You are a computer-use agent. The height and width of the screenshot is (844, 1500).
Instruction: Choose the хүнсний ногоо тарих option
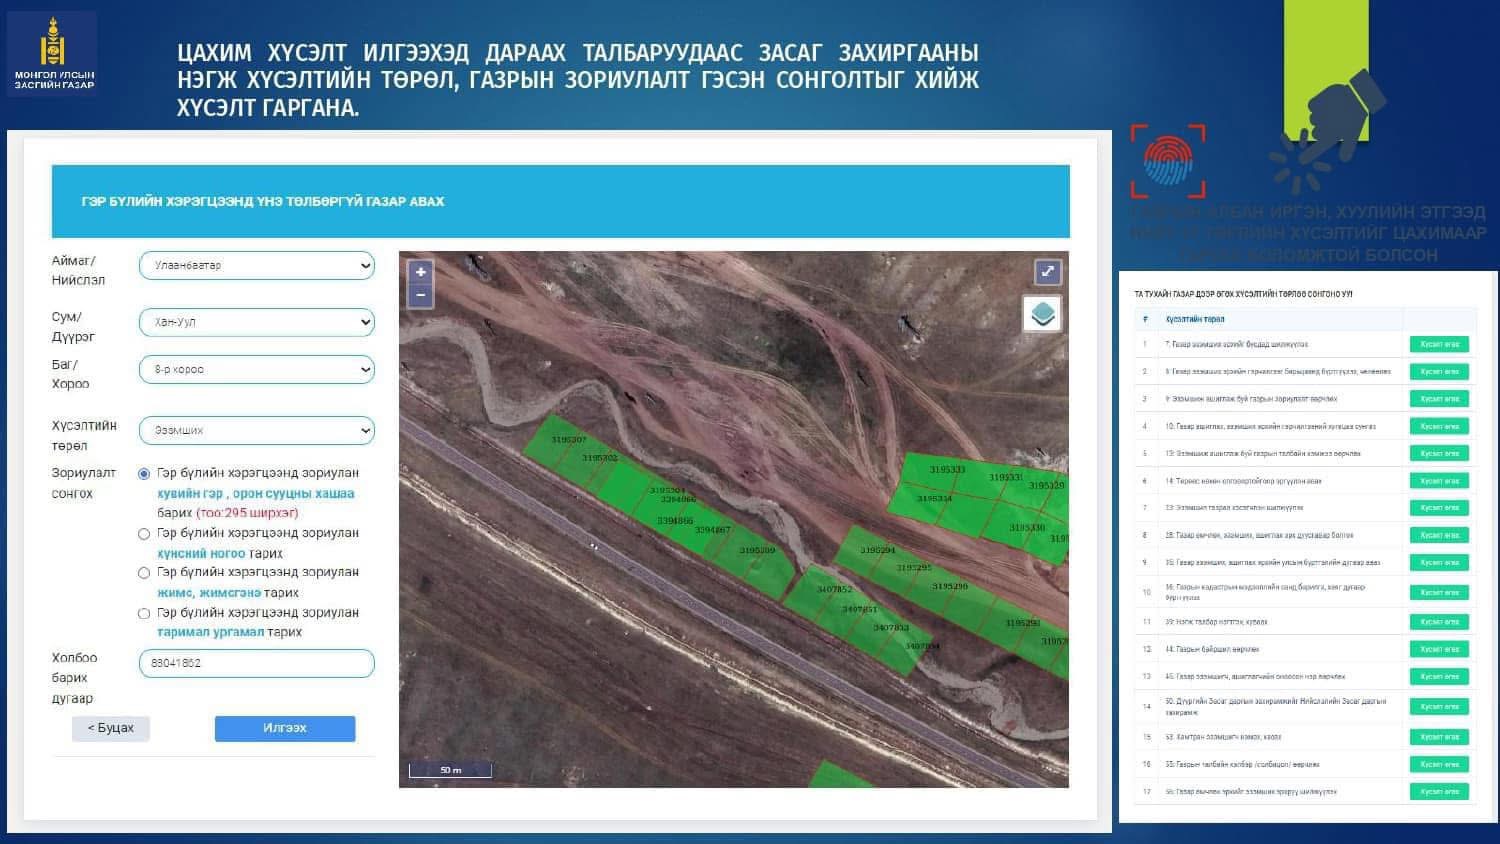click(144, 534)
